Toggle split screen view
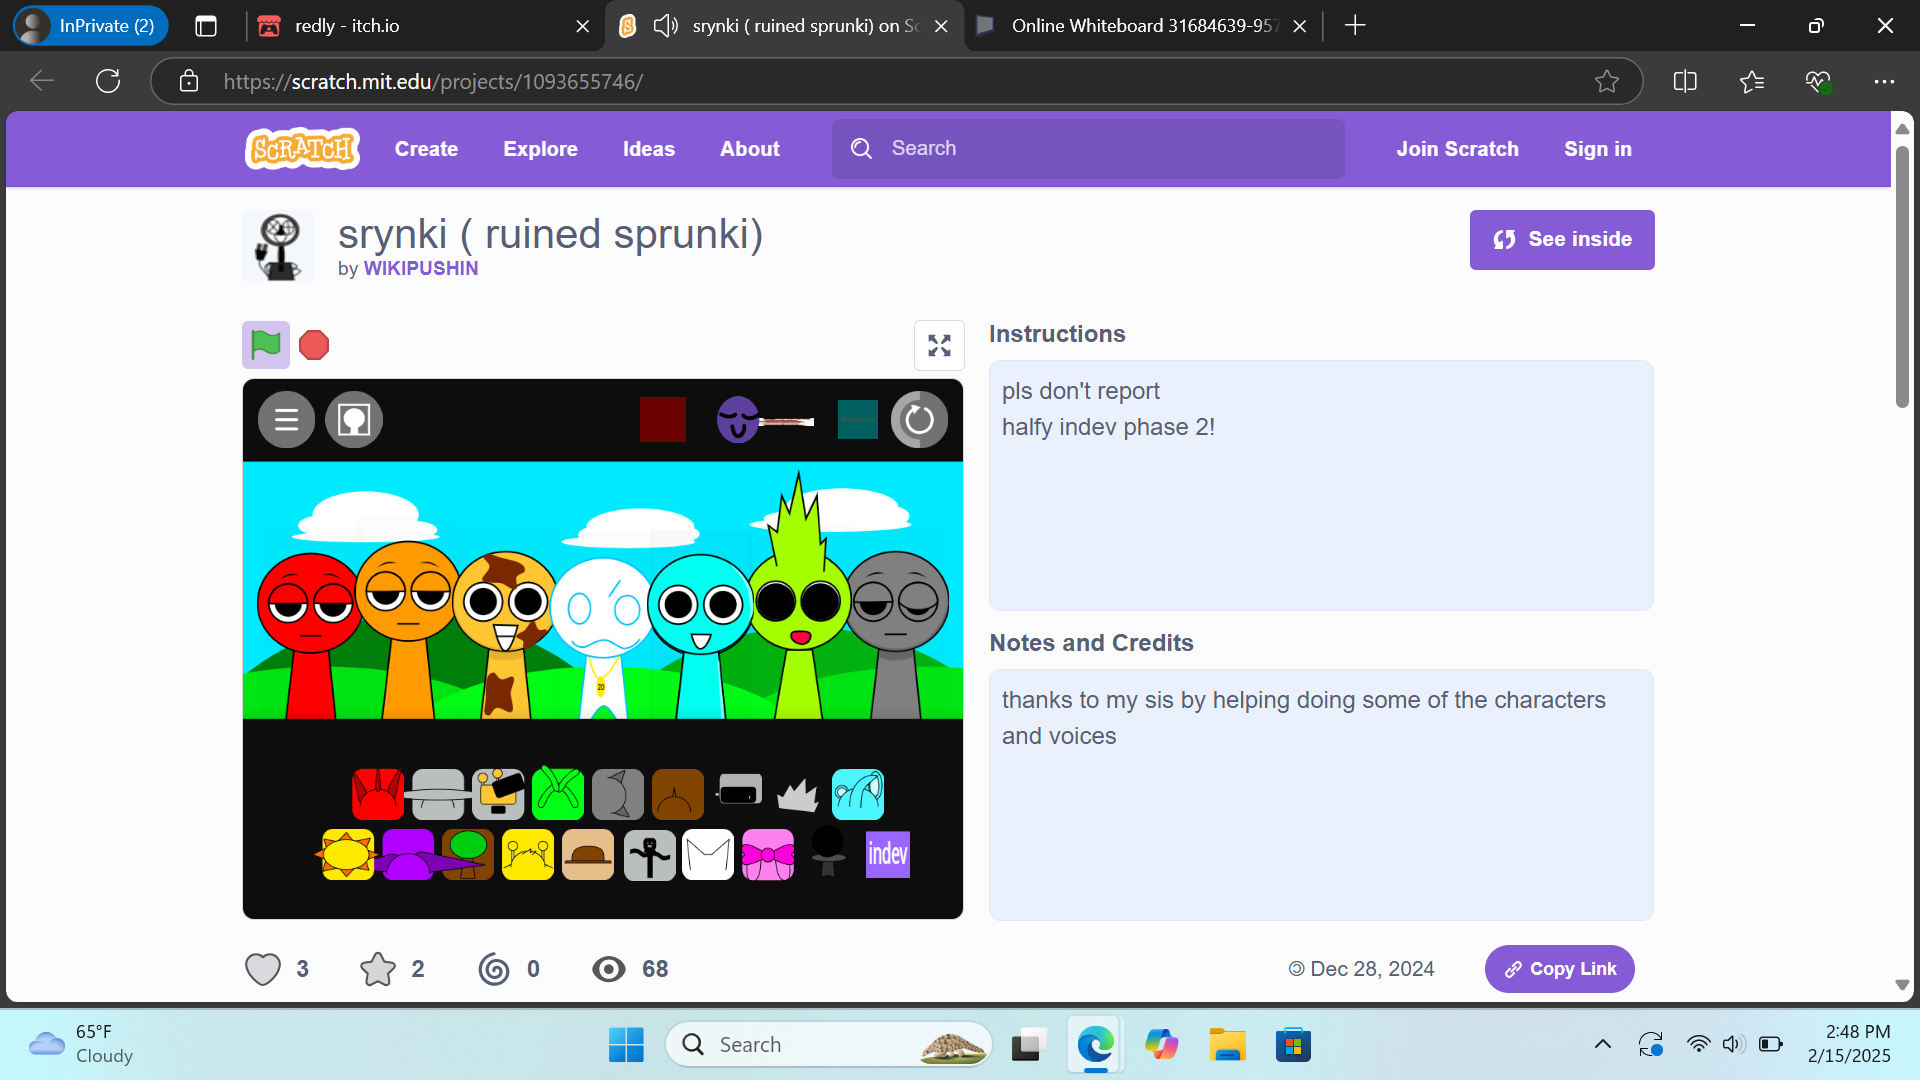1920x1080 pixels. point(1685,81)
